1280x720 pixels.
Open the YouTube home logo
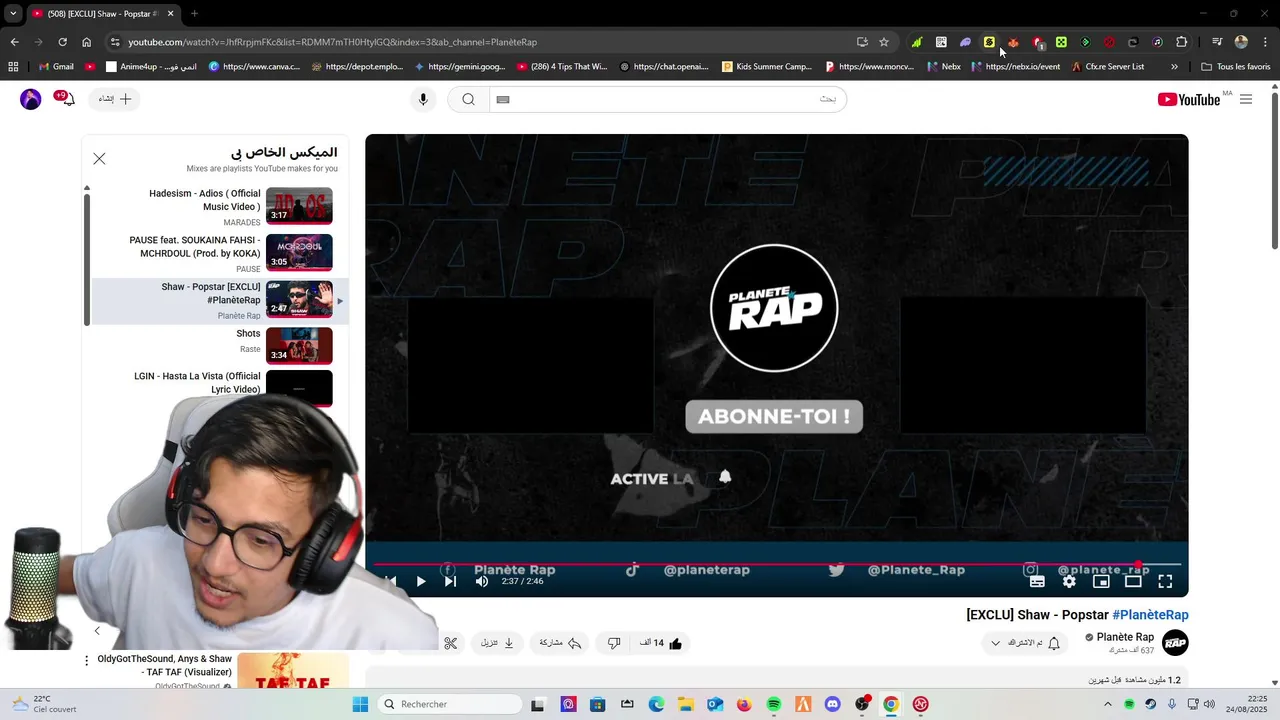point(1189,99)
